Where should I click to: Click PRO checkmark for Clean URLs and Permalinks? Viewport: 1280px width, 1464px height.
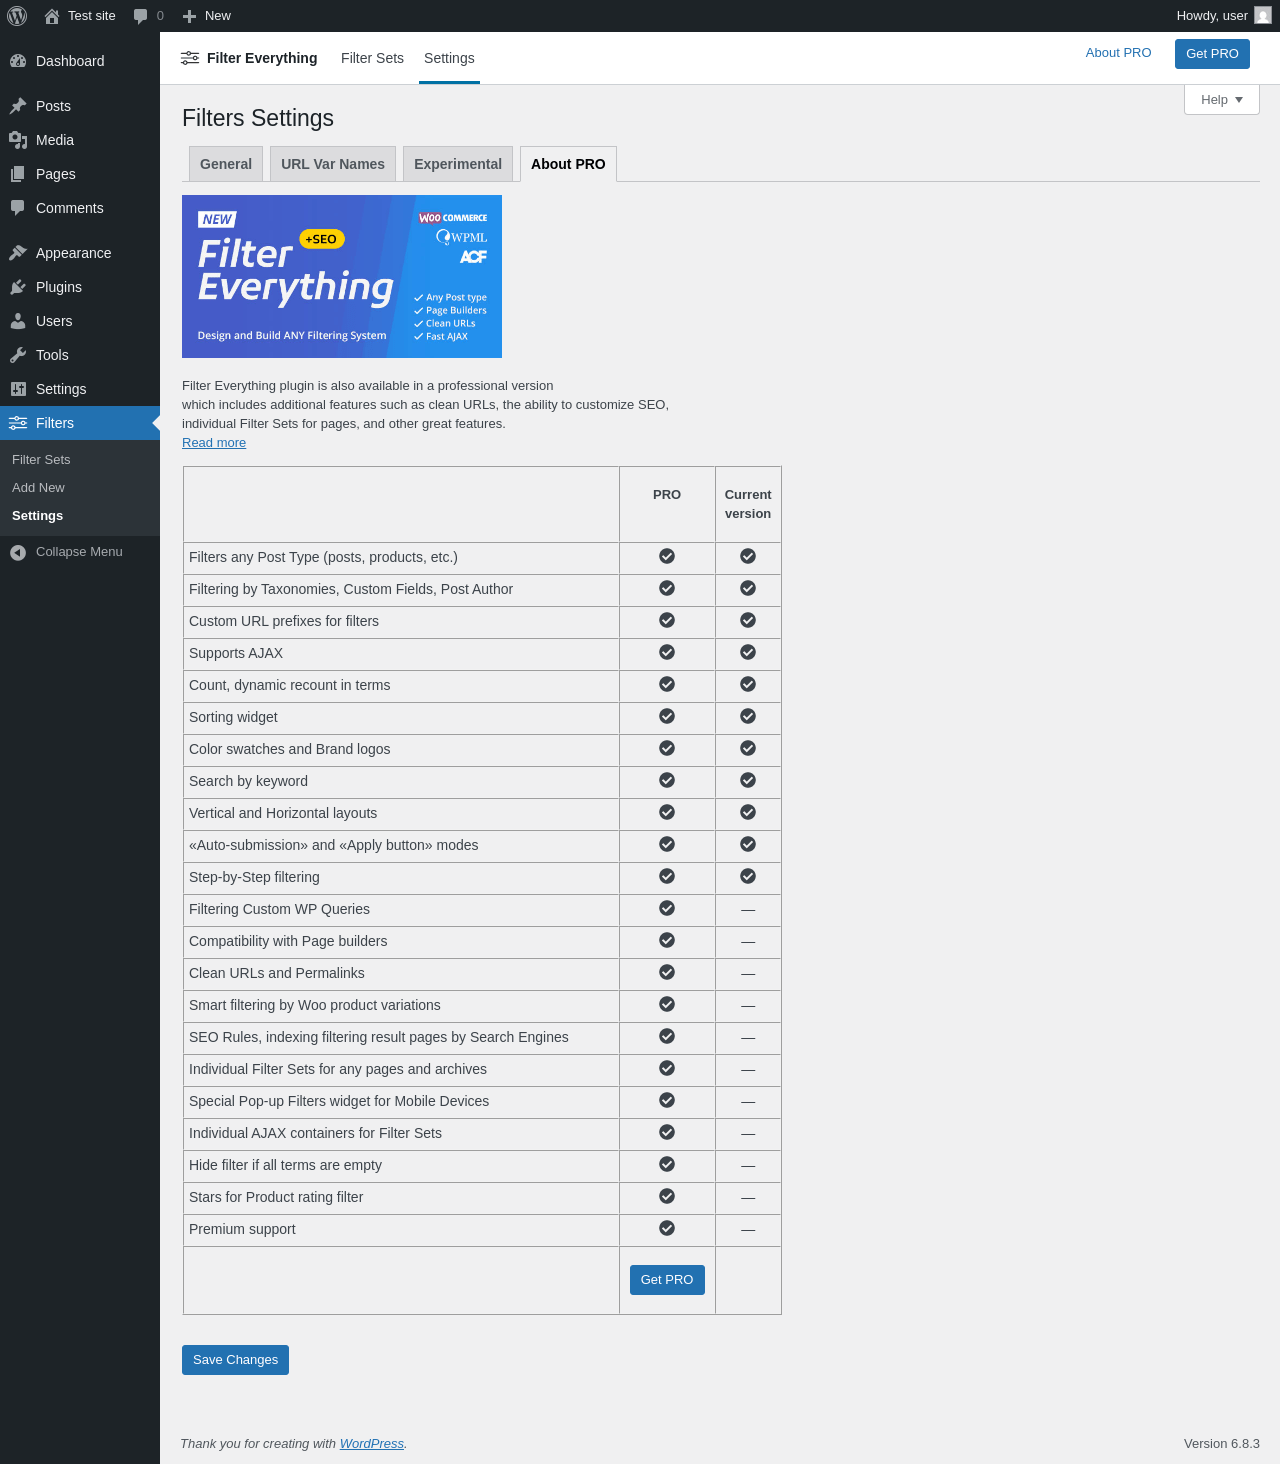point(667,972)
